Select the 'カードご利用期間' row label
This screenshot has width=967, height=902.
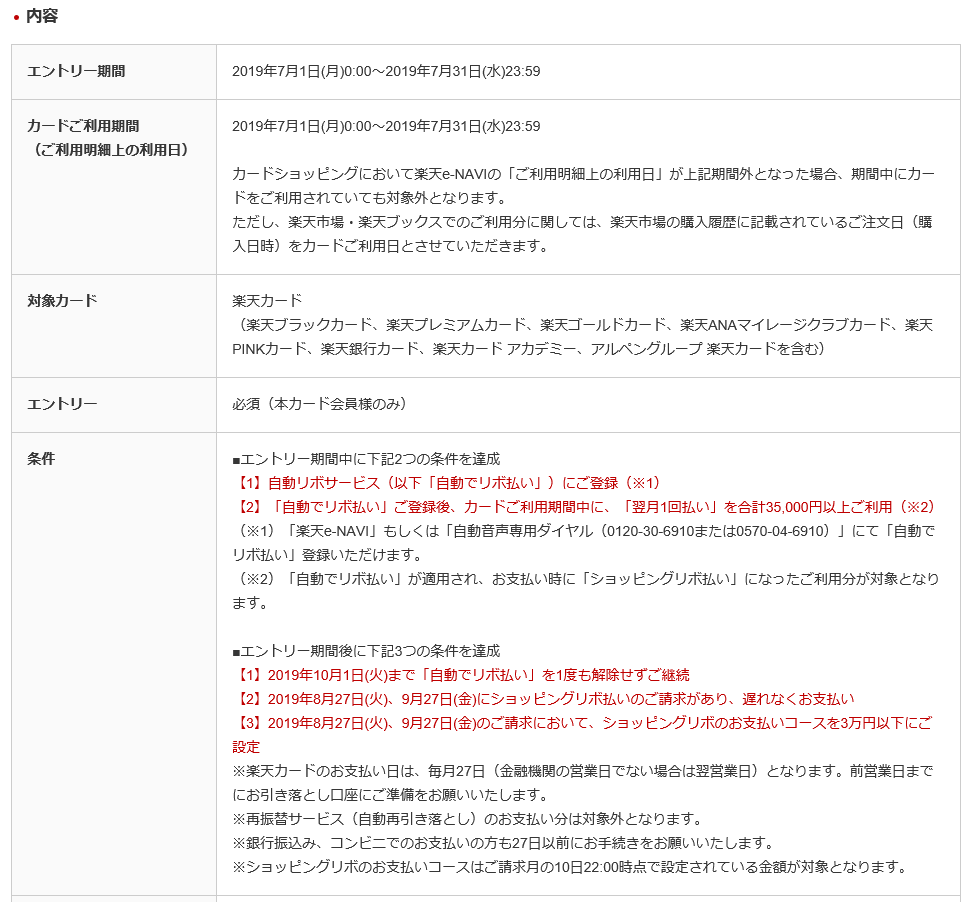tap(83, 126)
